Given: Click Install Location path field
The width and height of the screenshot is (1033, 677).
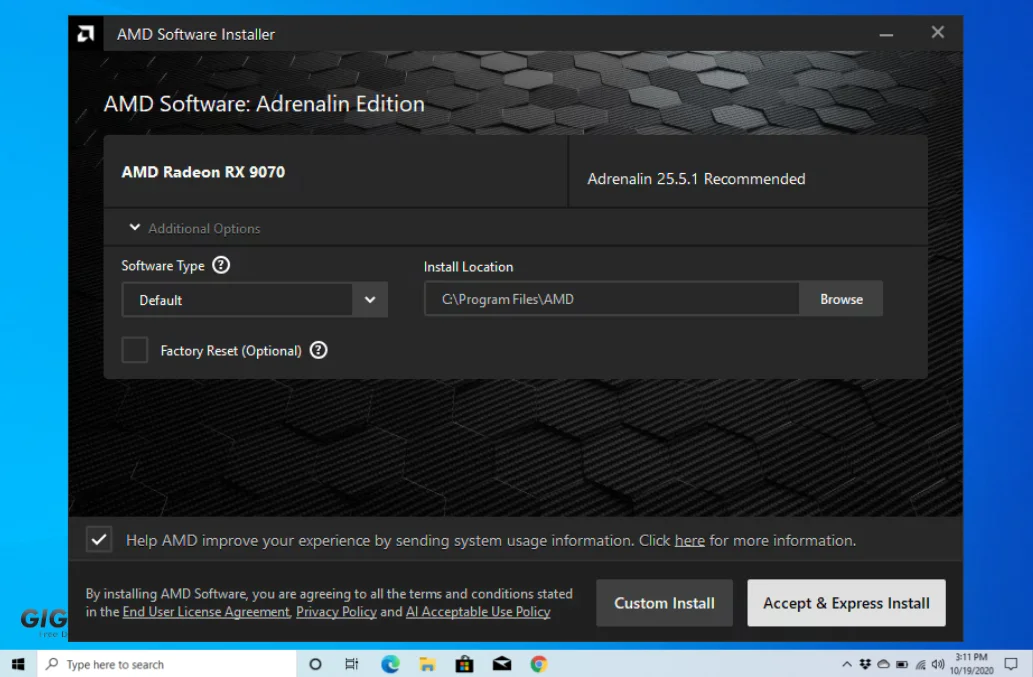Looking at the screenshot, I should pyautogui.click(x=612, y=299).
